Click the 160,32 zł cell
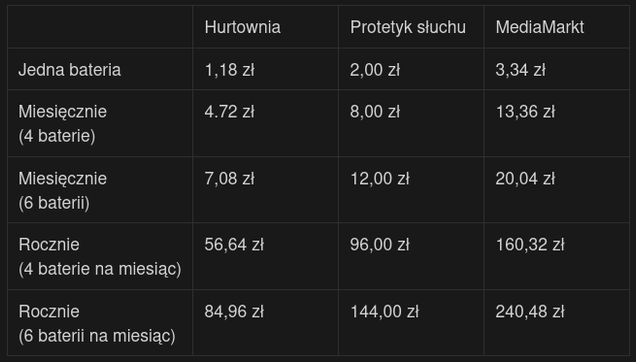The image size is (636, 362). click(x=530, y=245)
